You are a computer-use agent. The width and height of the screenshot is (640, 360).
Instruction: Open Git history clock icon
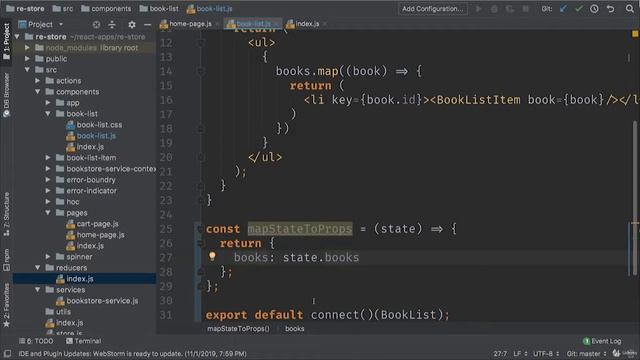coord(594,9)
